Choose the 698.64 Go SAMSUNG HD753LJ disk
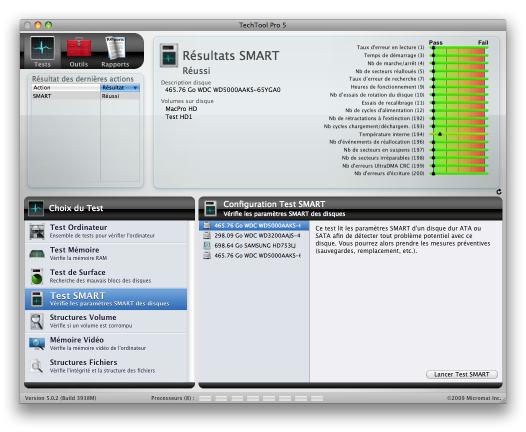The width and height of the screenshot is (526, 432). coord(254,246)
